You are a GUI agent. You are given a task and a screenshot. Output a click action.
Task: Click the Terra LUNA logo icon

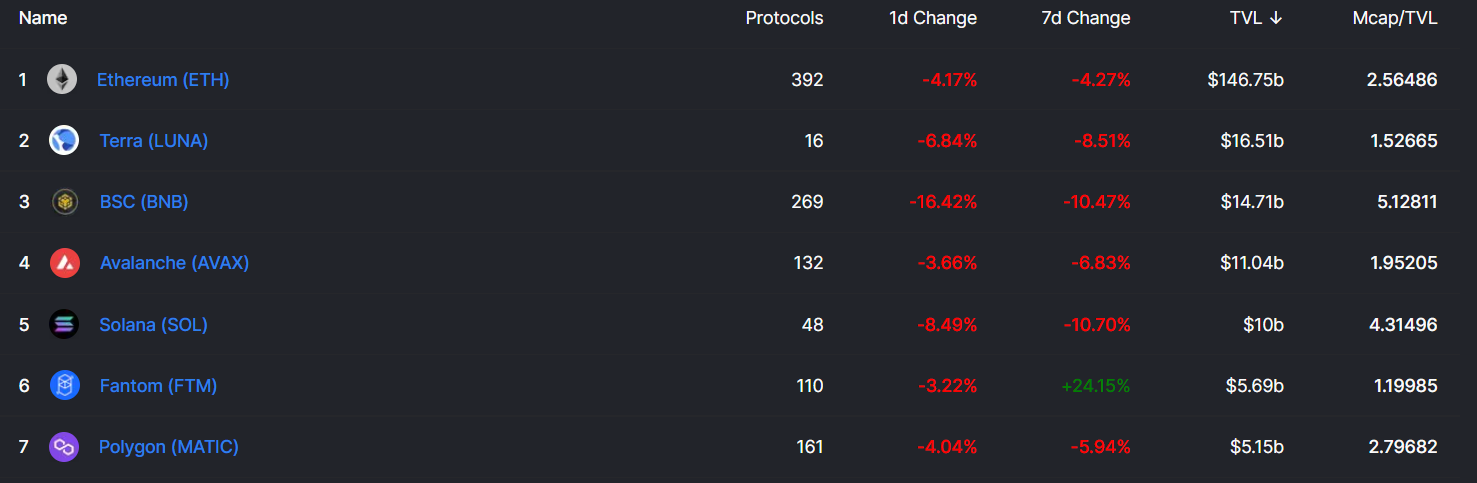click(x=64, y=140)
